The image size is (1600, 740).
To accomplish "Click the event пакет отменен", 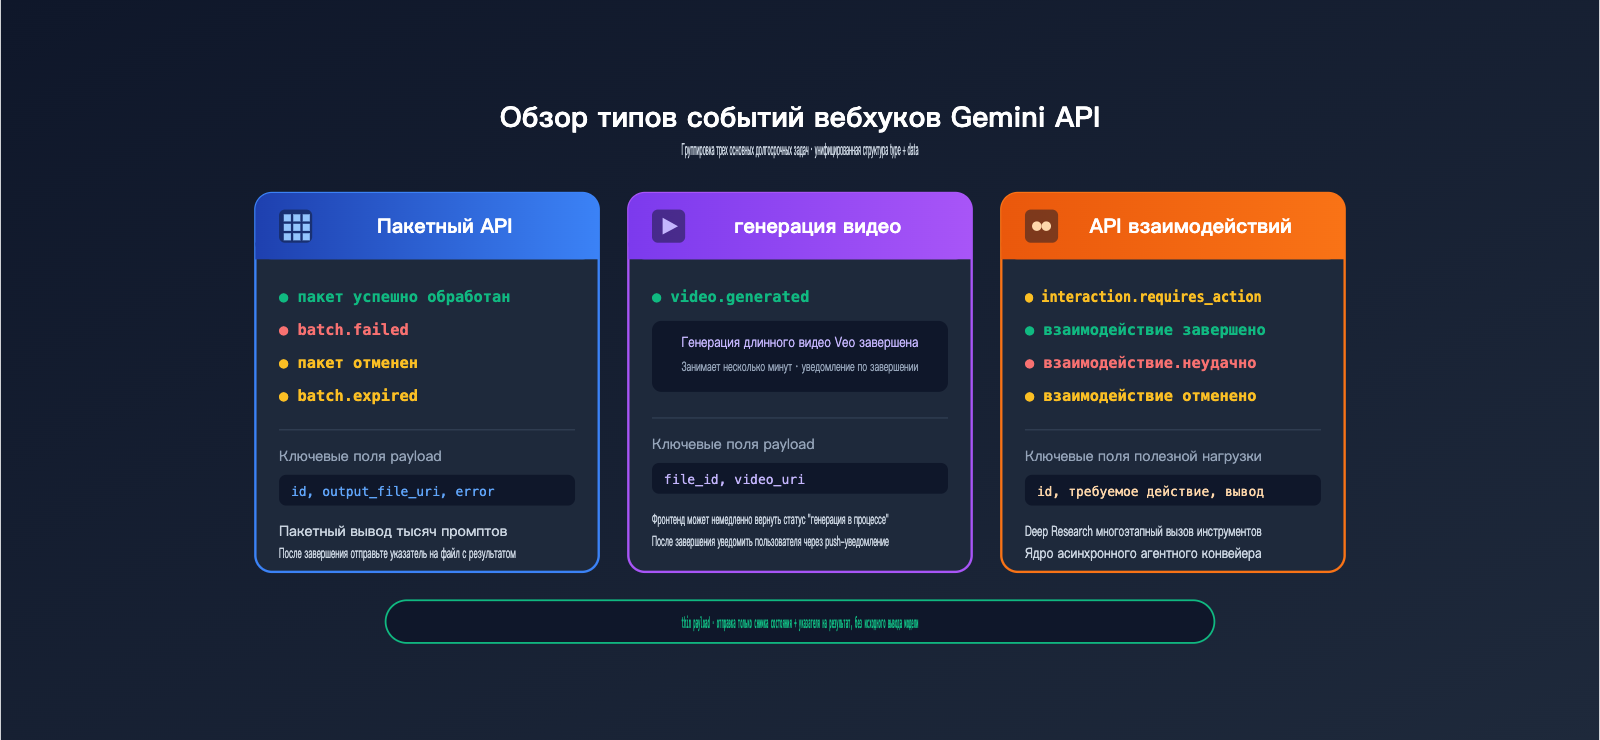I will [357, 363].
